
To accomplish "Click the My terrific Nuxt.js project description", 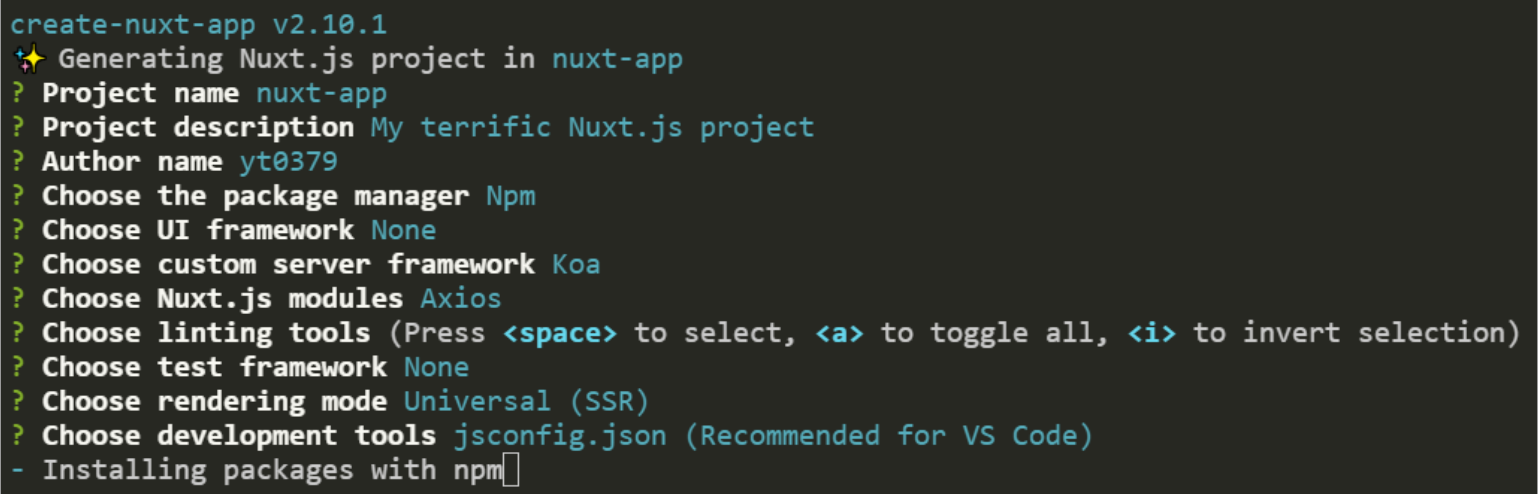I will tap(592, 129).
